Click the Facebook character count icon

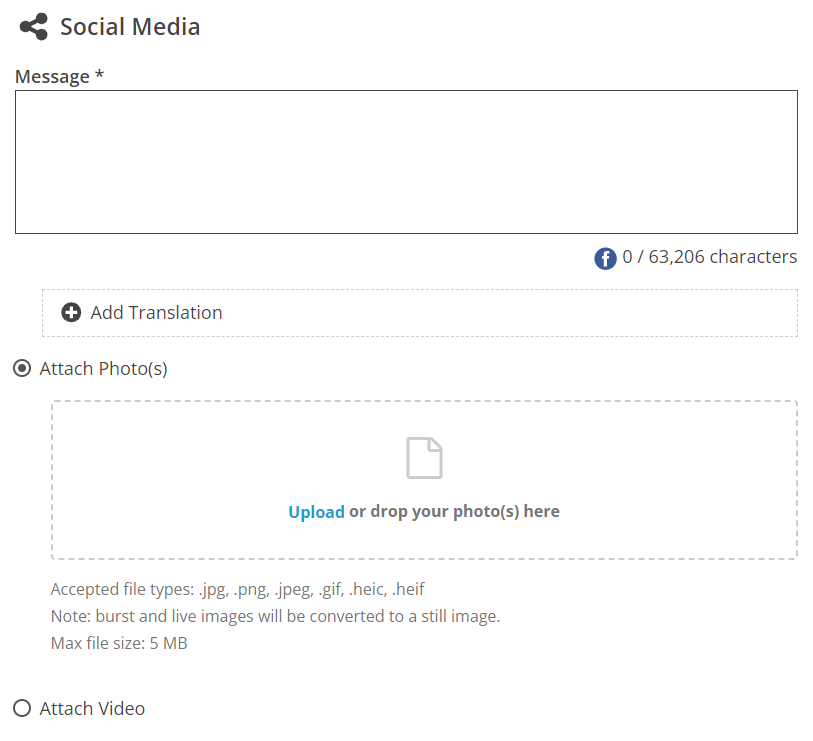click(605, 258)
